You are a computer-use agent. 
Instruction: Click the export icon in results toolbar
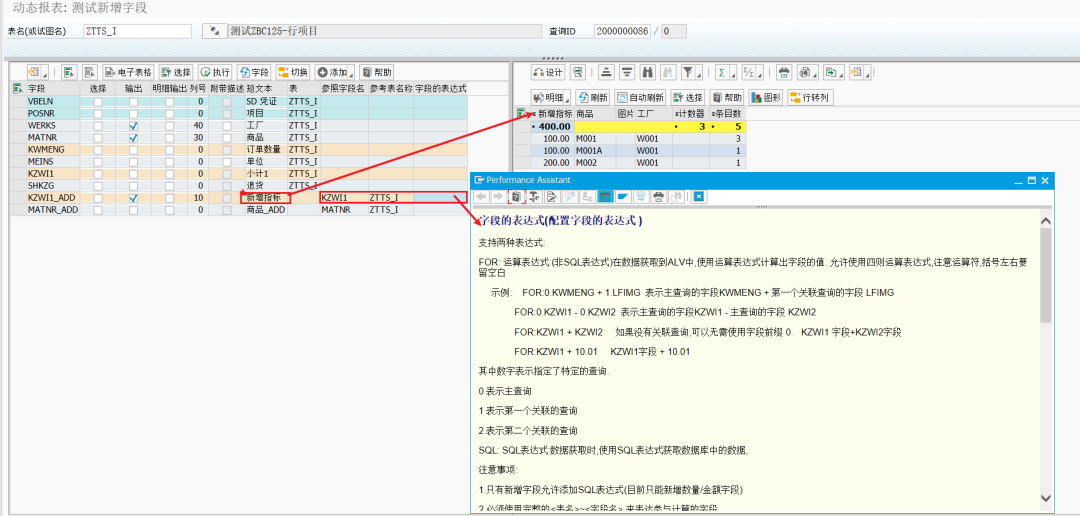(x=831, y=72)
